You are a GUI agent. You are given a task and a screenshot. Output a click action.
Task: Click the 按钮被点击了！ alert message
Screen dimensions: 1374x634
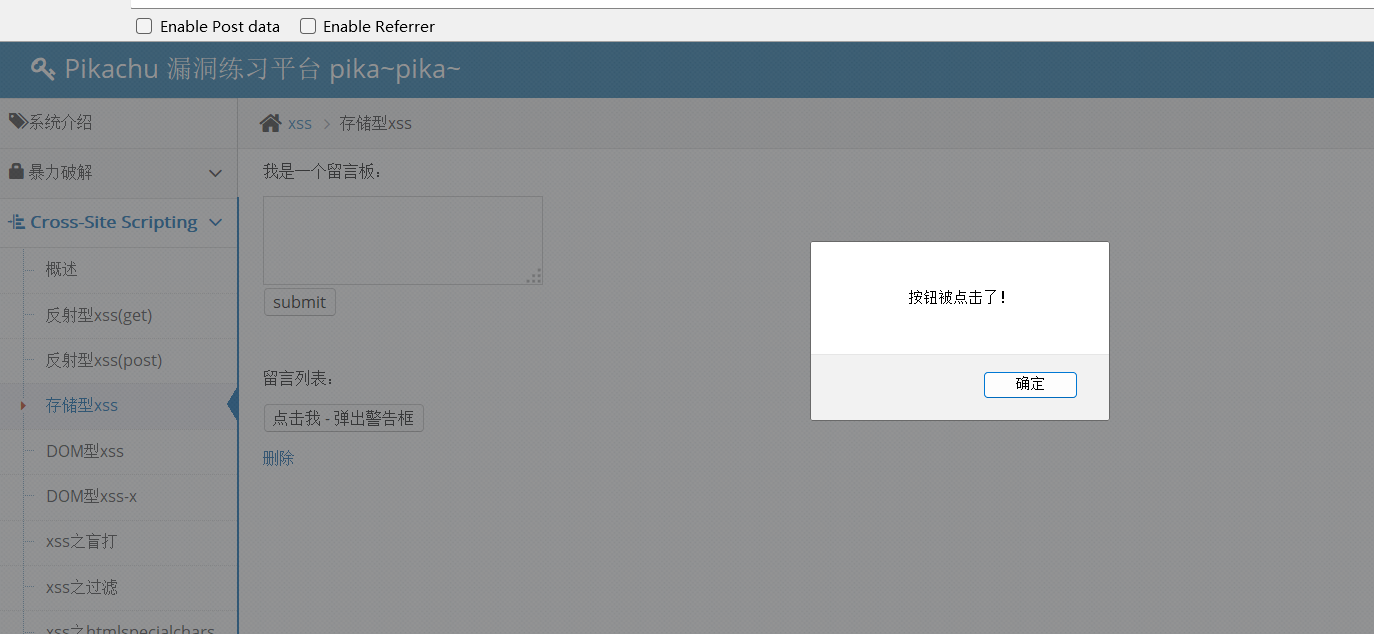958,297
